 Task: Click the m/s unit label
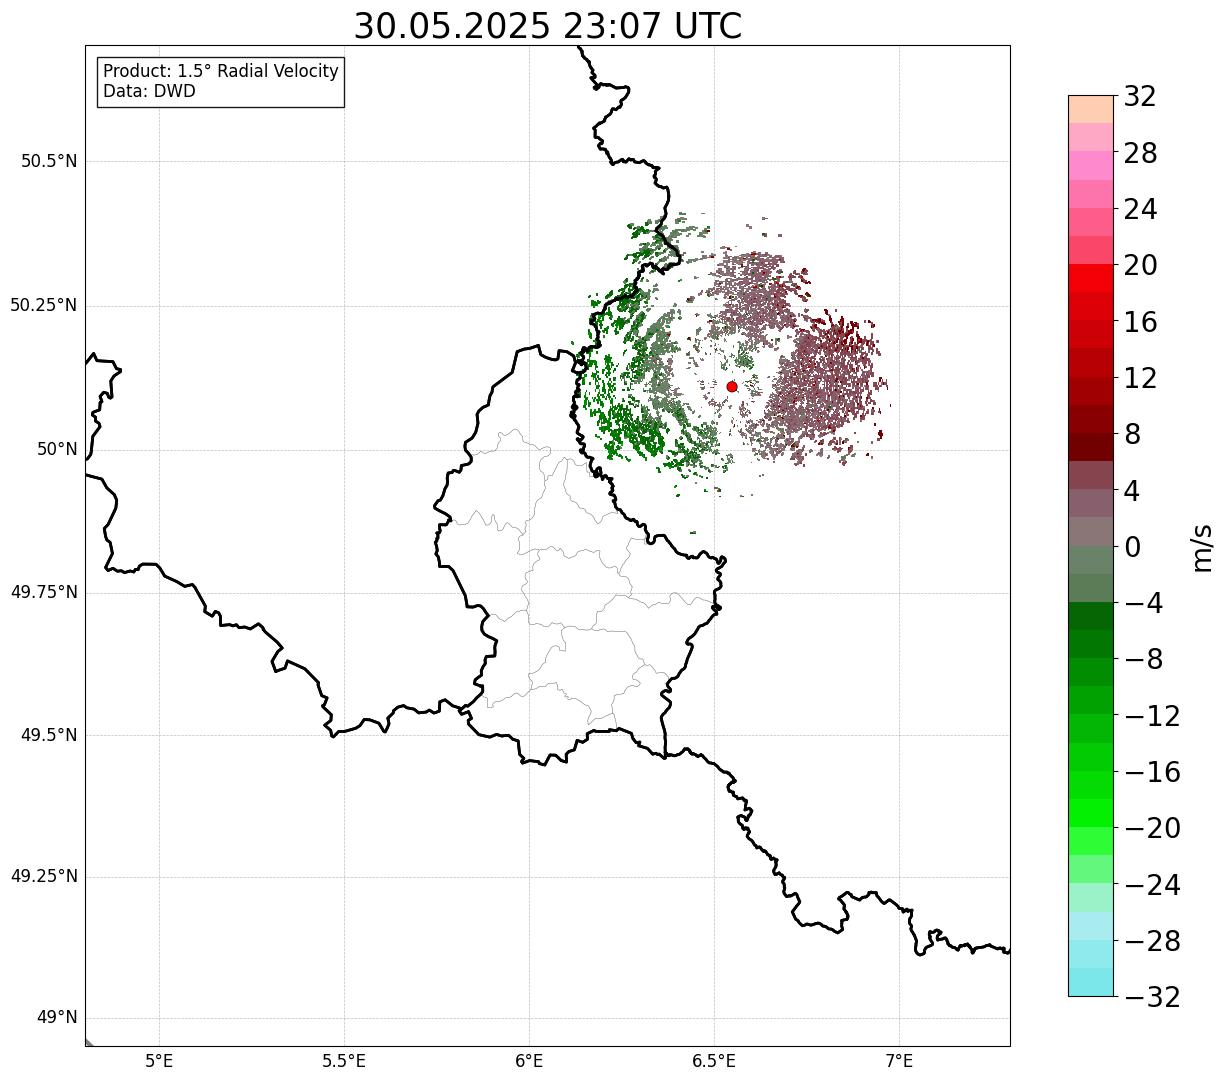[1202, 547]
